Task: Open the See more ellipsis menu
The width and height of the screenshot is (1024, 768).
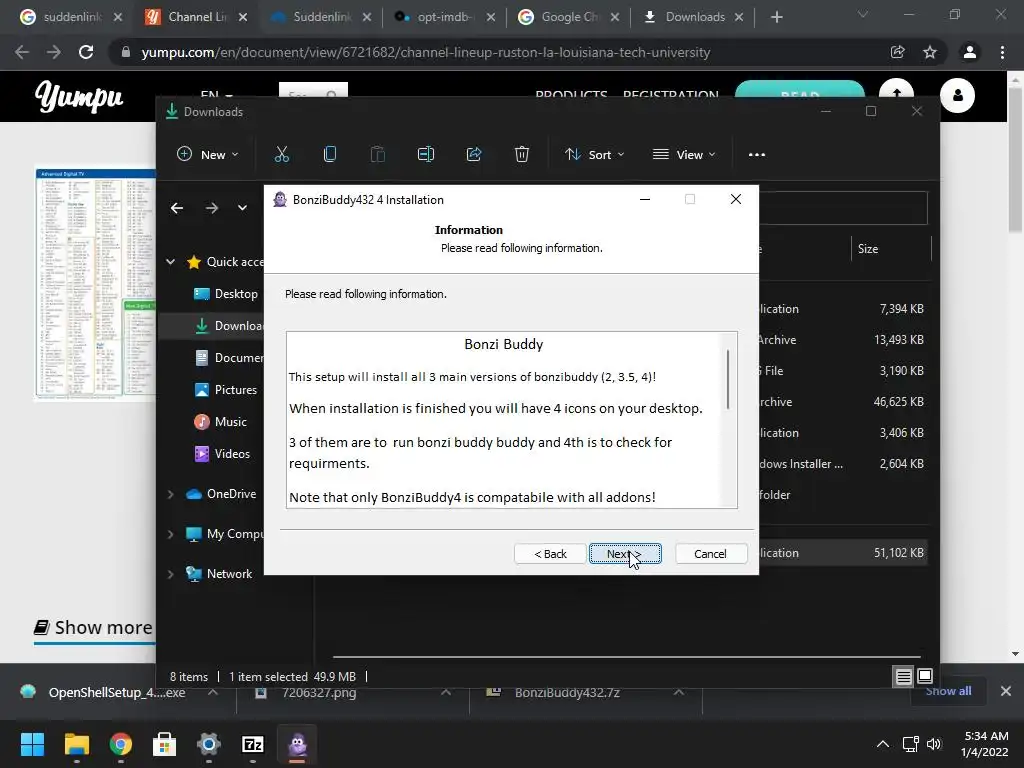Action: (757, 154)
